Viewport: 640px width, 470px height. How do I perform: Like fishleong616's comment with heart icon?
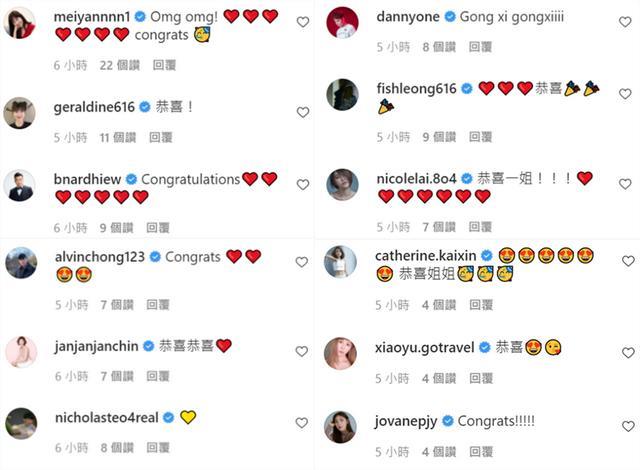[x=625, y=94]
